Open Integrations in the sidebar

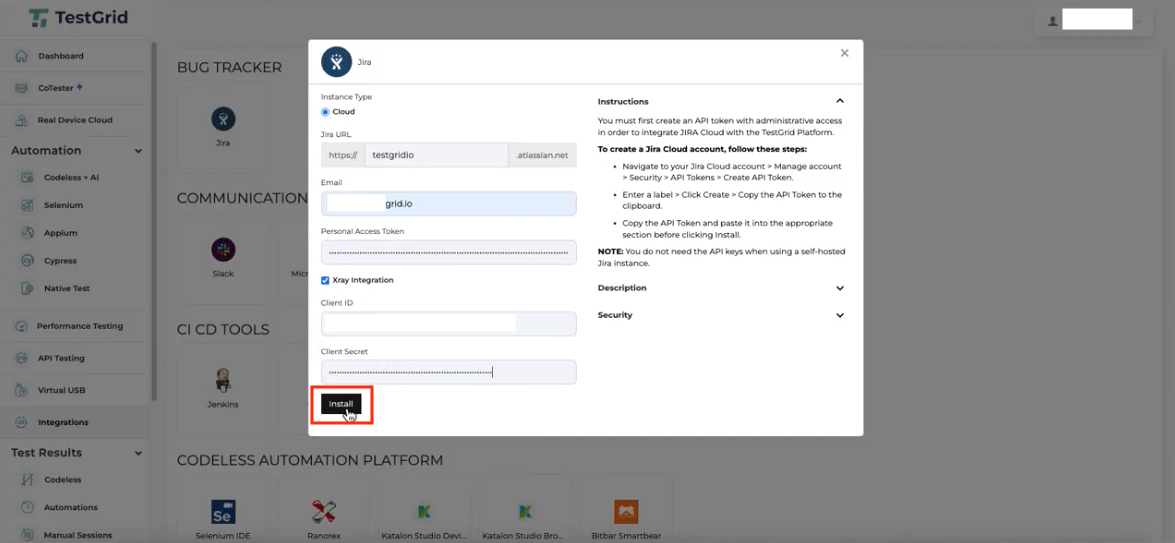(63, 422)
